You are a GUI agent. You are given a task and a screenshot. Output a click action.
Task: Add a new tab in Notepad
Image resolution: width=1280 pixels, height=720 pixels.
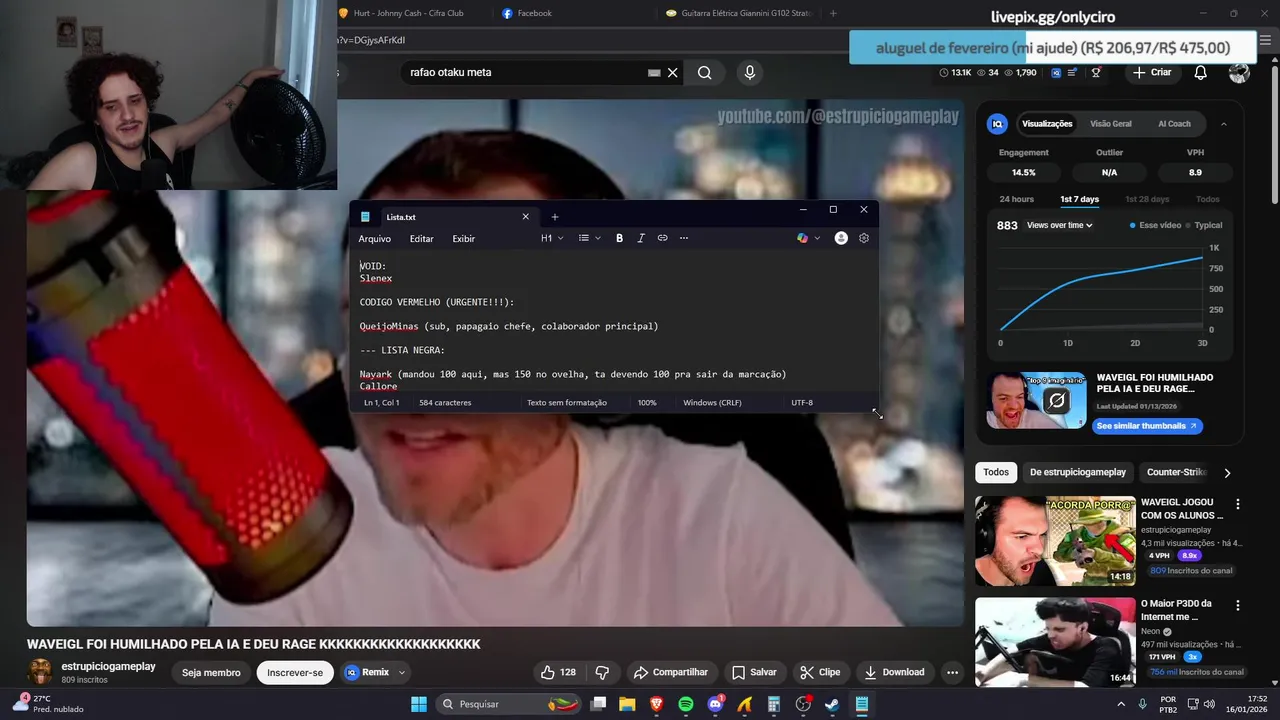(555, 217)
